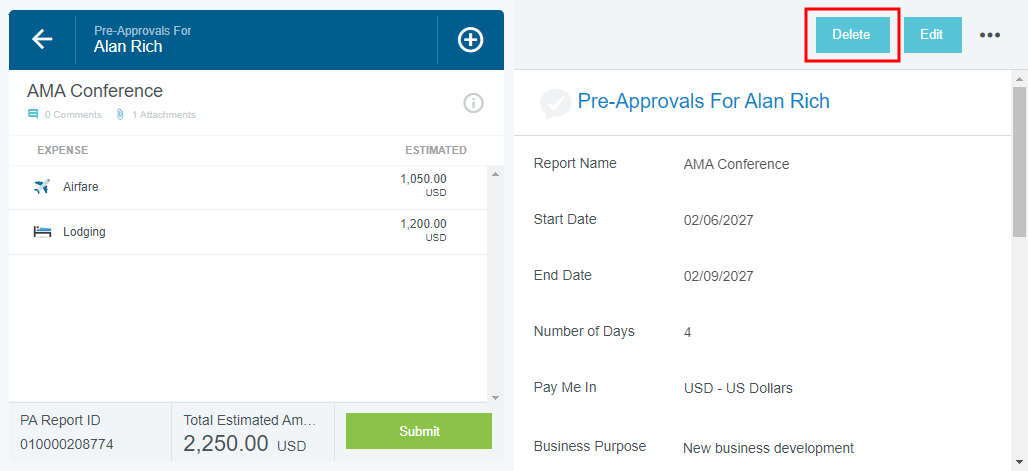Click the back arrow icon
Viewport: 1028px width, 471px height.
(x=42, y=39)
